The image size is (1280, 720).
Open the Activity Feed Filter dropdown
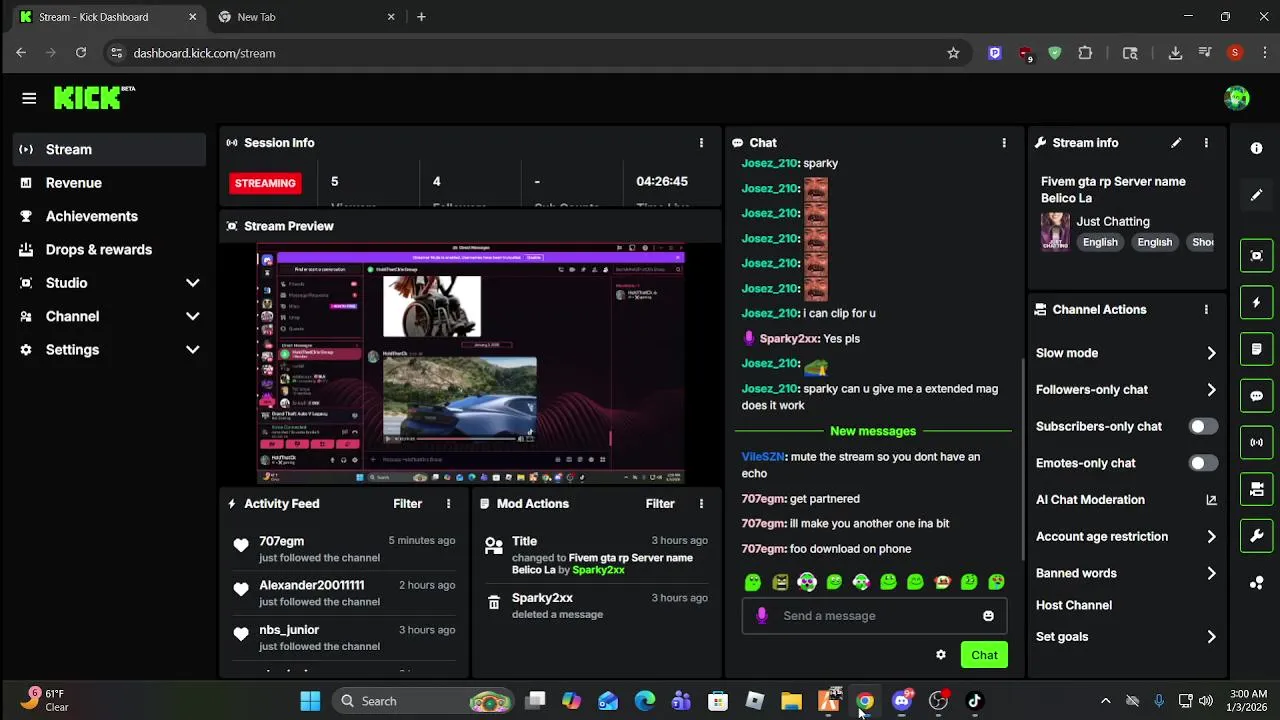pyautogui.click(x=407, y=504)
